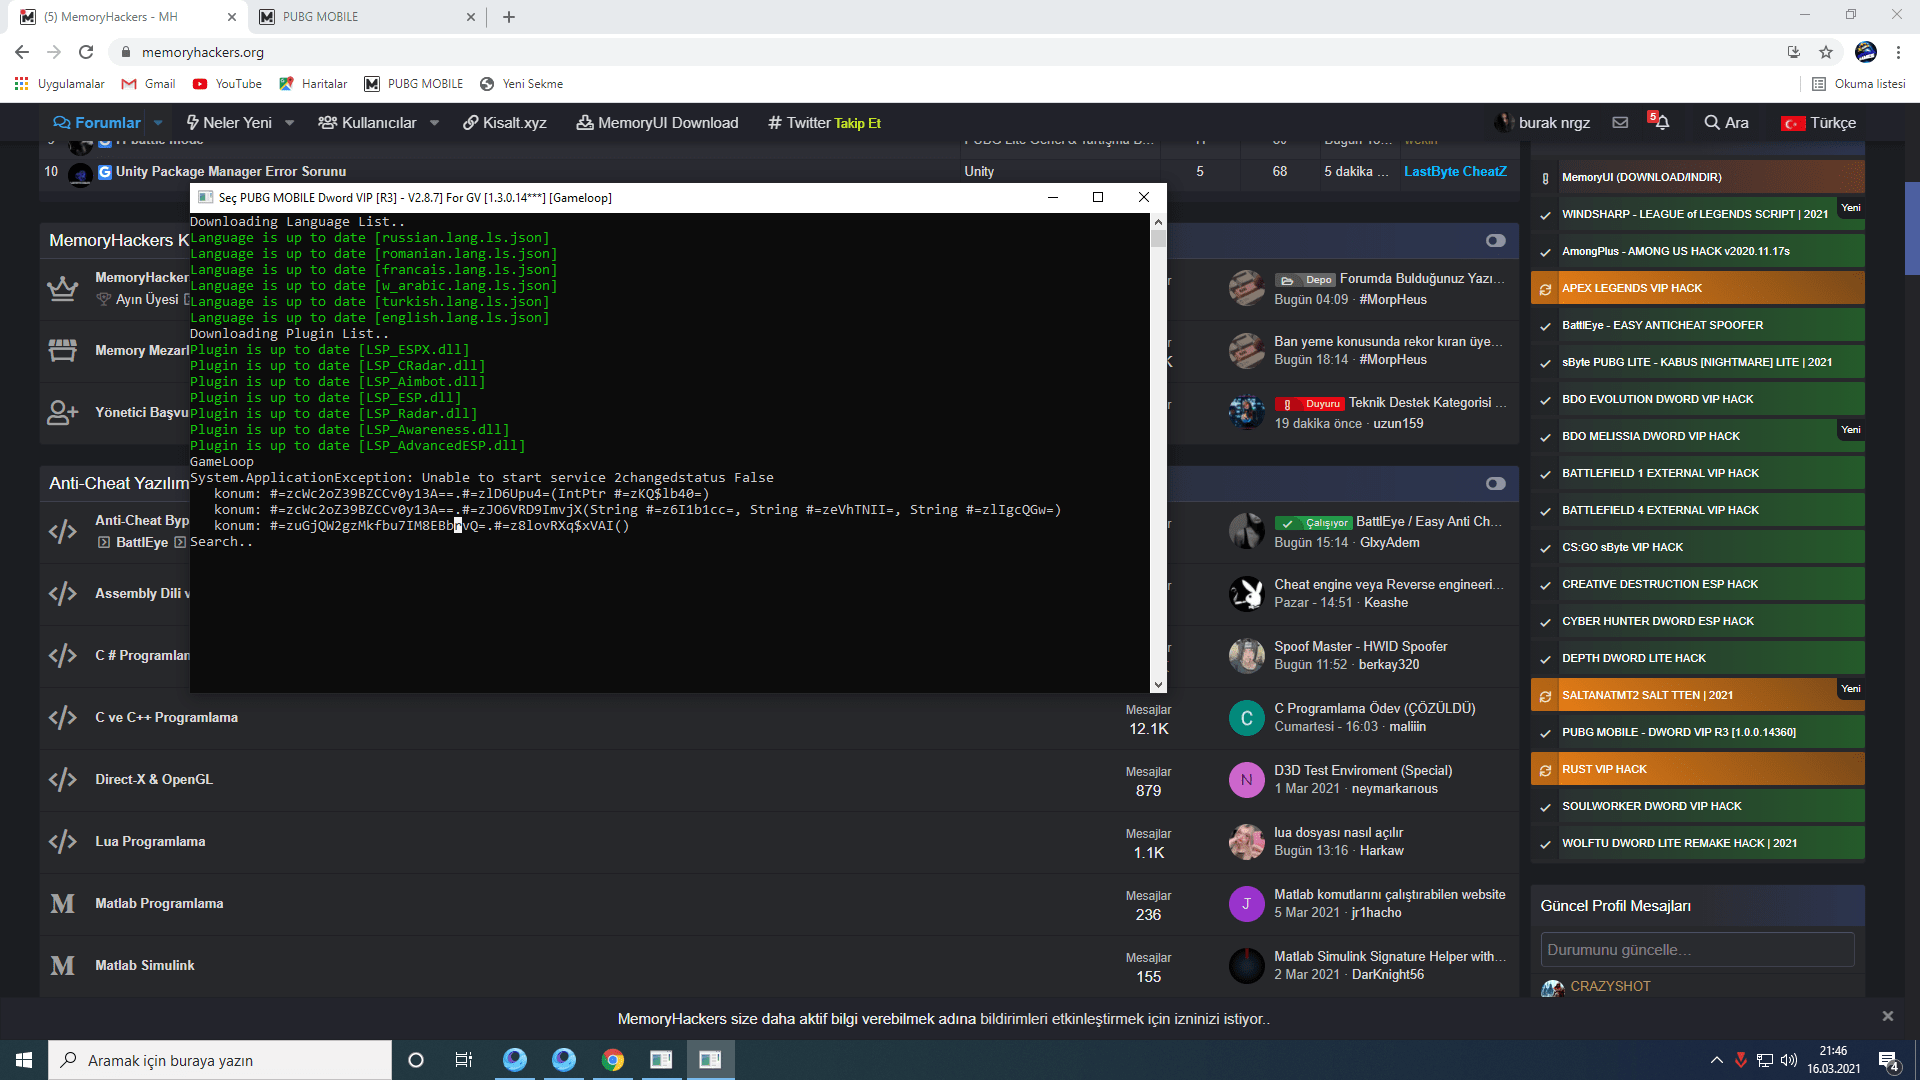Expand the Neler Yeni dropdown arrow
Viewport: 1920px width, 1080px height.
click(289, 123)
